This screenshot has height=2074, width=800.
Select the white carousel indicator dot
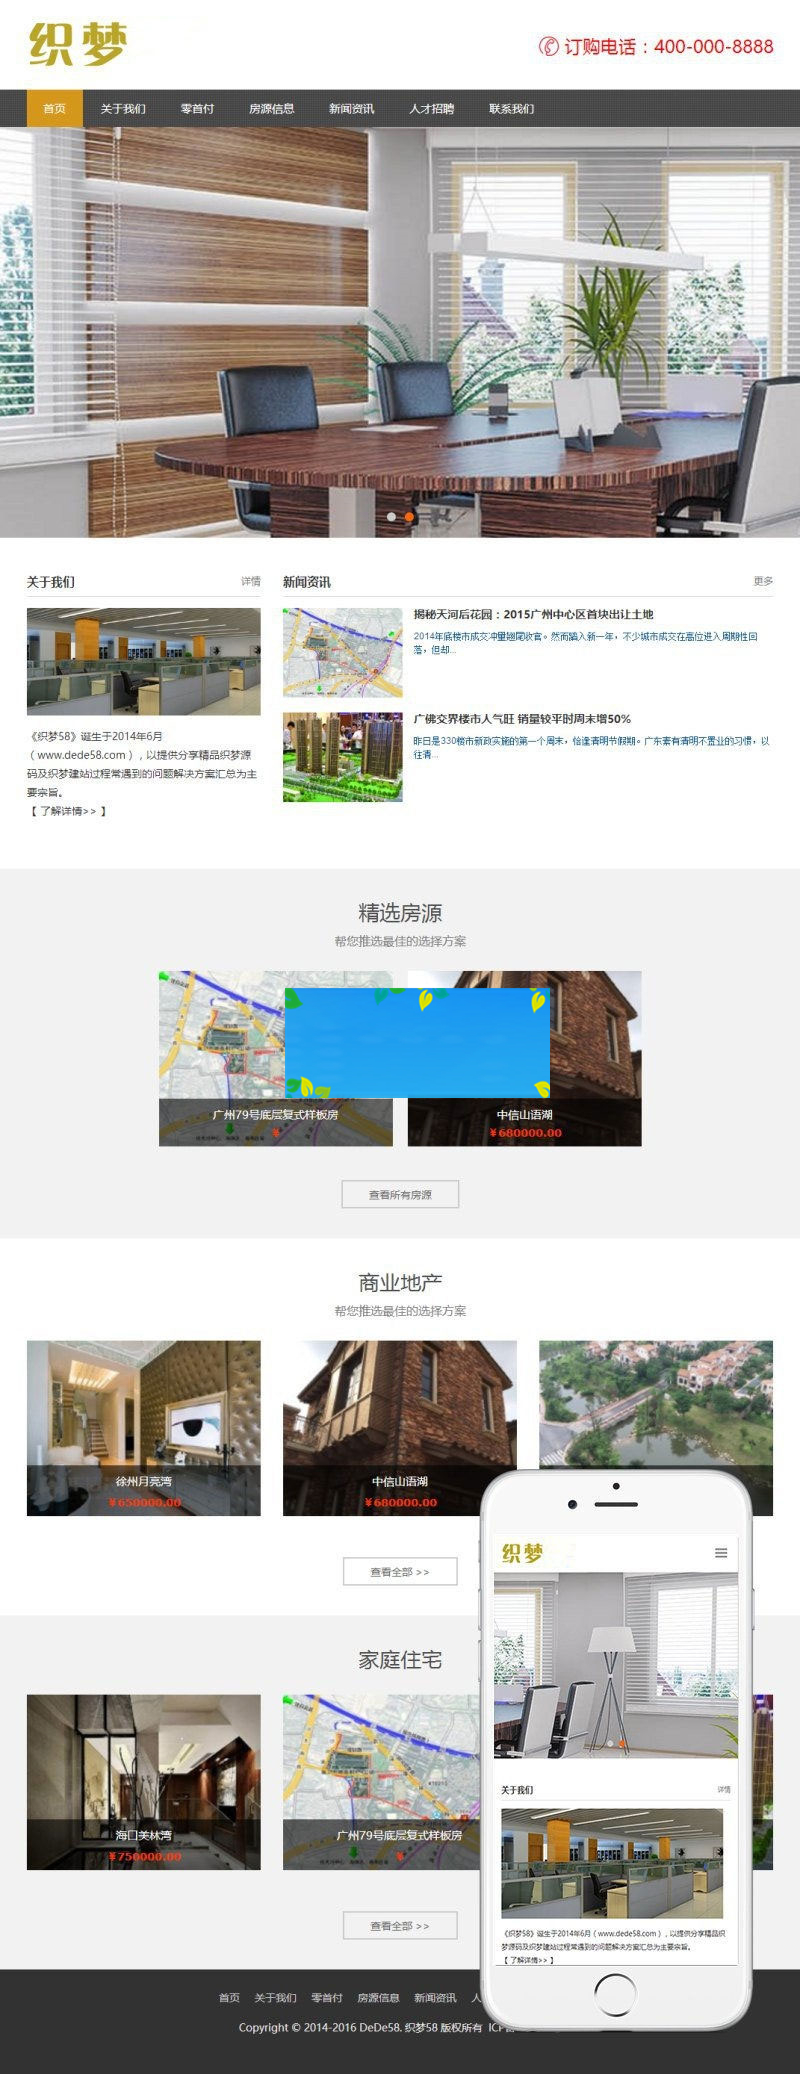391,517
